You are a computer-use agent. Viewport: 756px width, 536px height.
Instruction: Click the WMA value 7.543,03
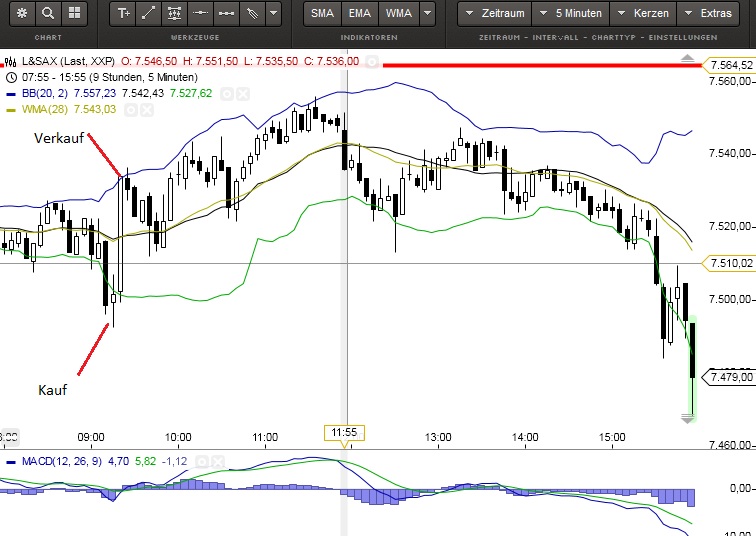coord(95,109)
